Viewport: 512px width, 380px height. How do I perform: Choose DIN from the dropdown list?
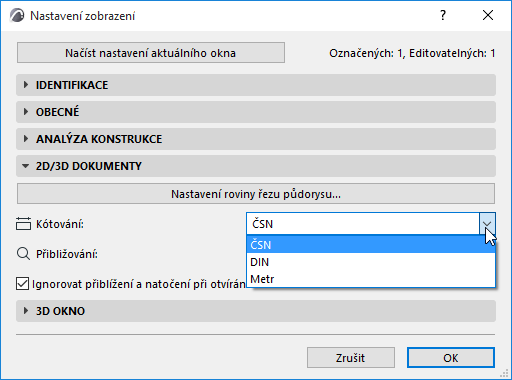(x=371, y=262)
